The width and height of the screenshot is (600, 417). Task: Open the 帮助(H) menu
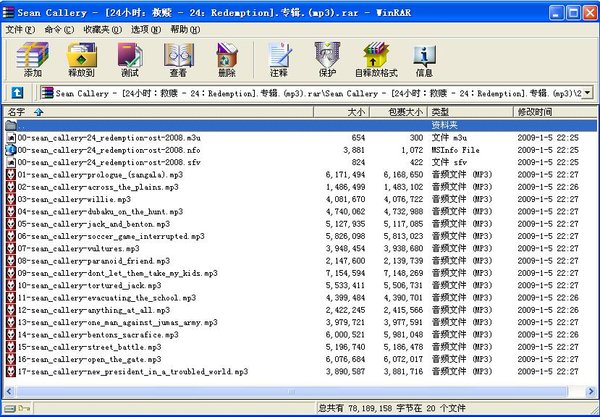click(185, 30)
